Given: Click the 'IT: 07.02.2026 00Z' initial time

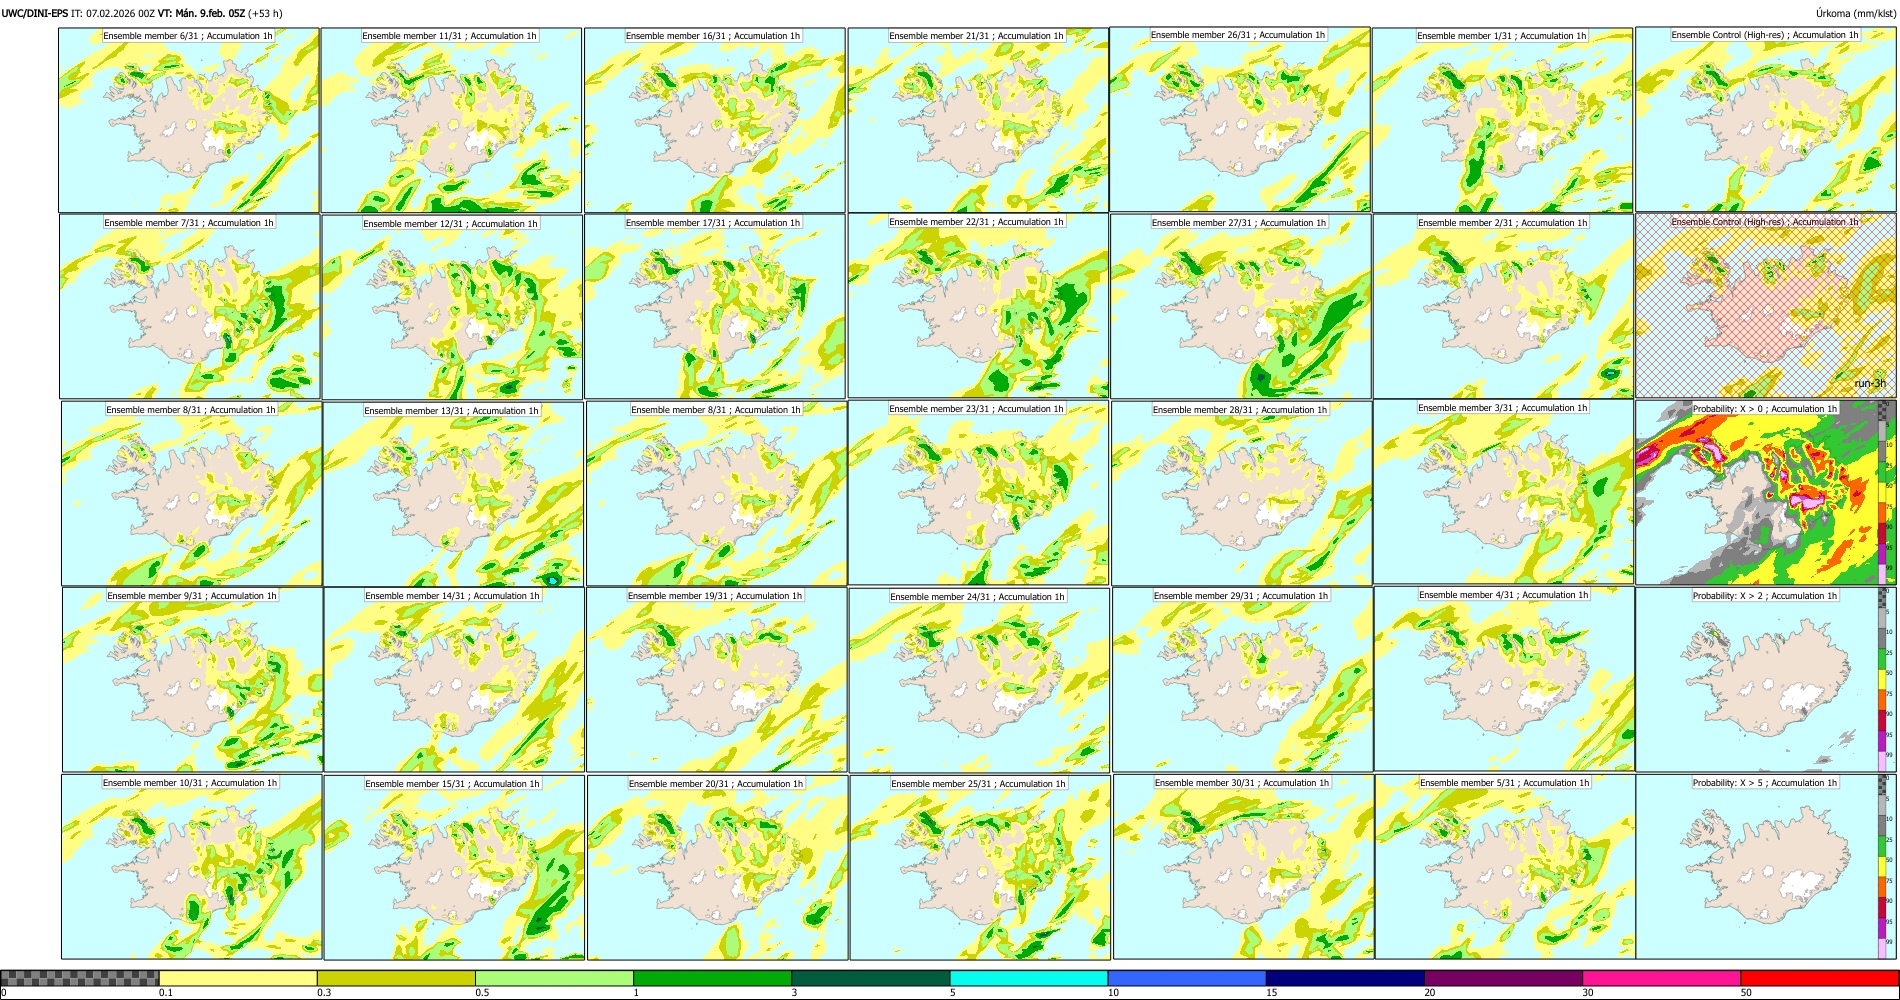Looking at the screenshot, I should coord(113,13).
